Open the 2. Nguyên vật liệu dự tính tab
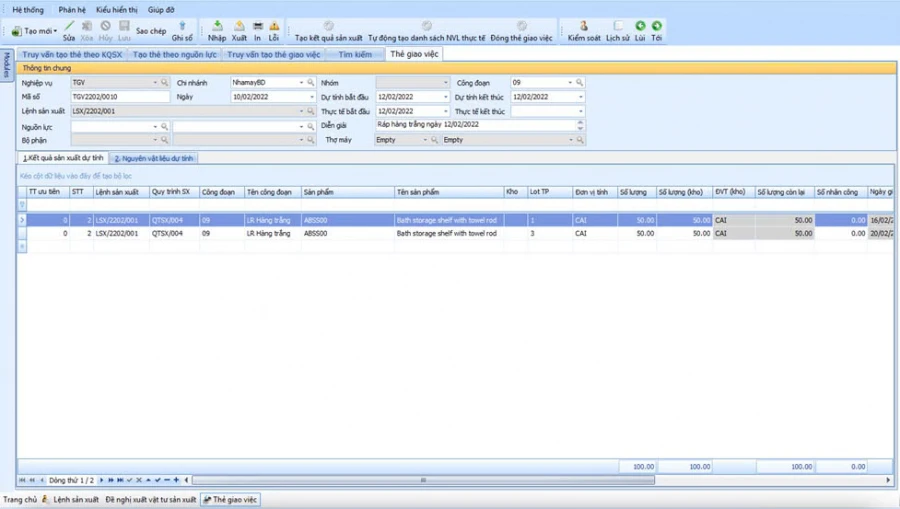This screenshot has height=509, width=900. [x=154, y=158]
